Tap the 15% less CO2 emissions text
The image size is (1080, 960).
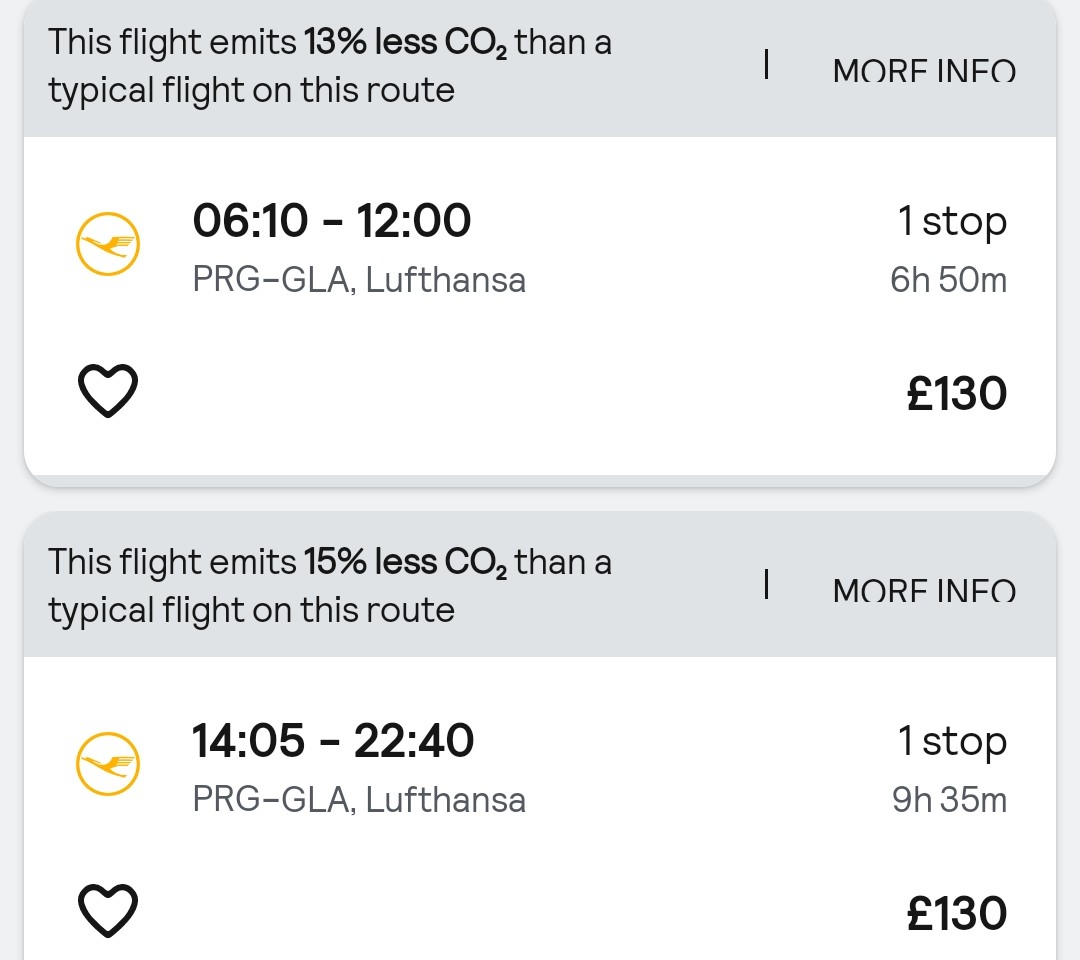click(330, 586)
